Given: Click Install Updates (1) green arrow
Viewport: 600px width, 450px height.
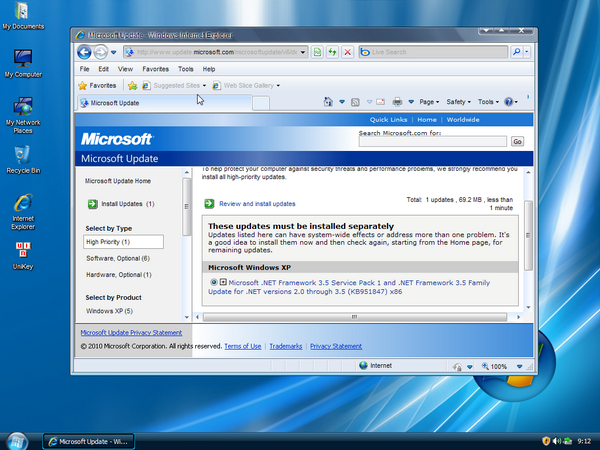Looking at the screenshot, I should pyautogui.click(x=93, y=204).
